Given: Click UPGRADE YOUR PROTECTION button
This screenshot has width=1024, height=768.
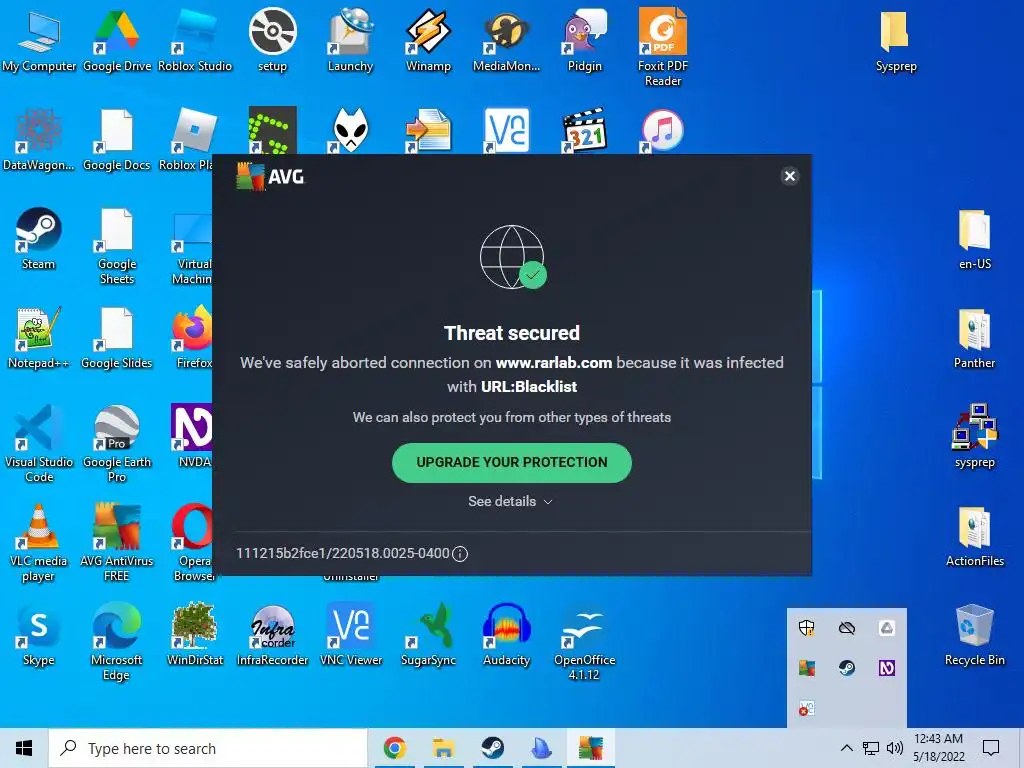Looking at the screenshot, I should tap(511, 462).
